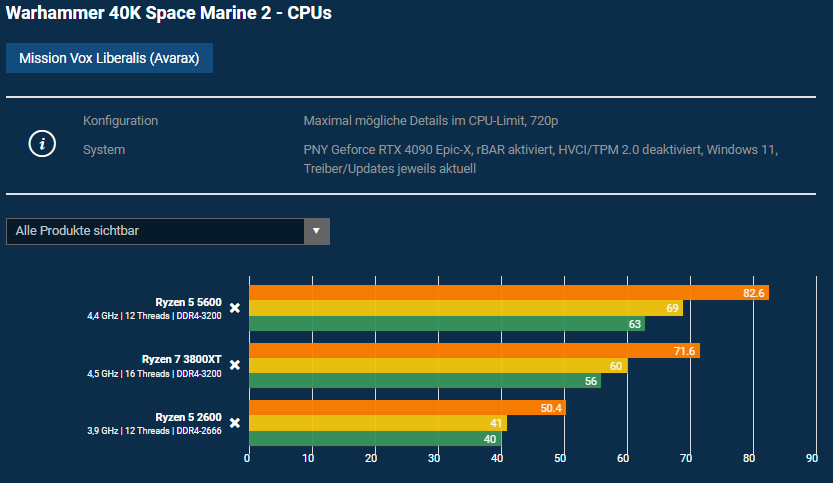833x483 pixels.
Task: Remove Ryzen 5 2600 via X icon
Action: click(x=235, y=423)
